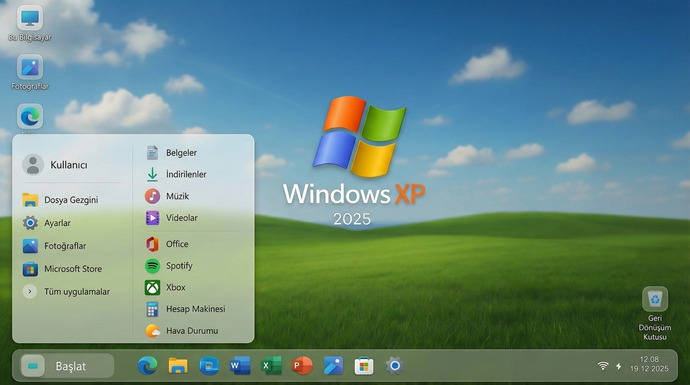Click the battery charging tray icon
The width and height of the screenshot is (690, 385).
pos(619,366)
